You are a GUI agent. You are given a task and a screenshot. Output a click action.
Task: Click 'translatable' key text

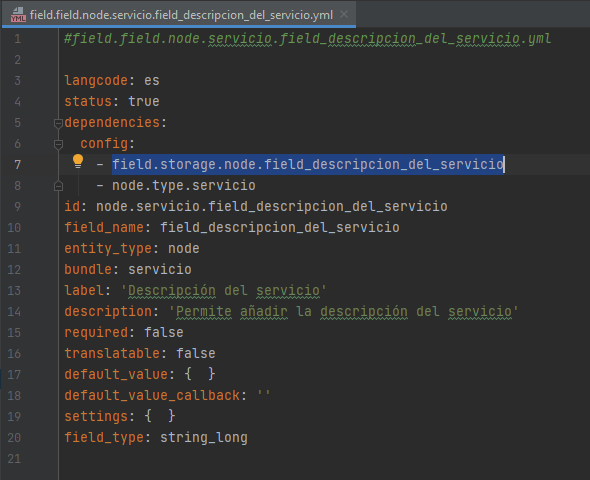click(x=112, y=354)
